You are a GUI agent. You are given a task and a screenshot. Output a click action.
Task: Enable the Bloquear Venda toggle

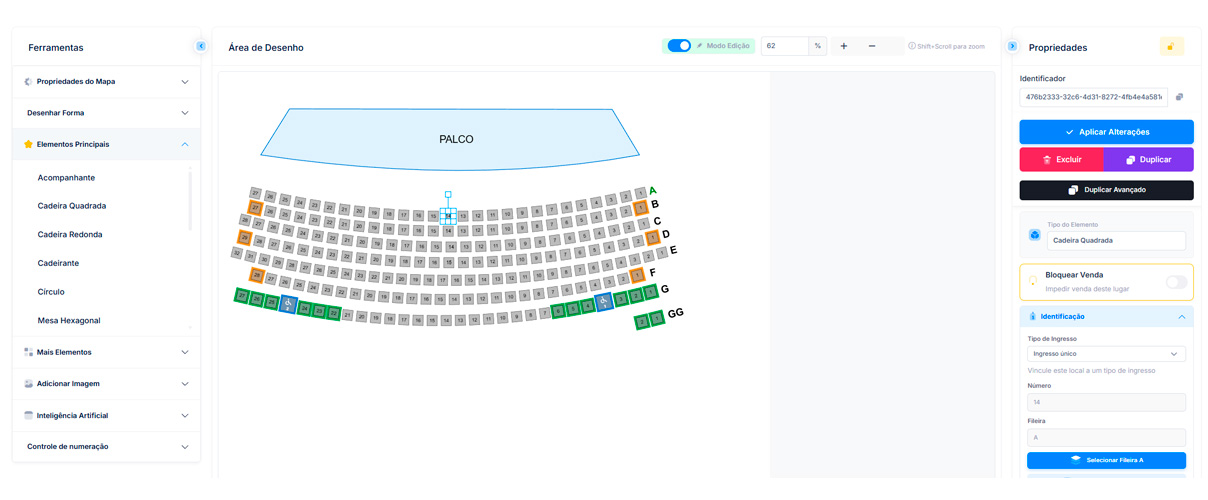click(1176, 282)
